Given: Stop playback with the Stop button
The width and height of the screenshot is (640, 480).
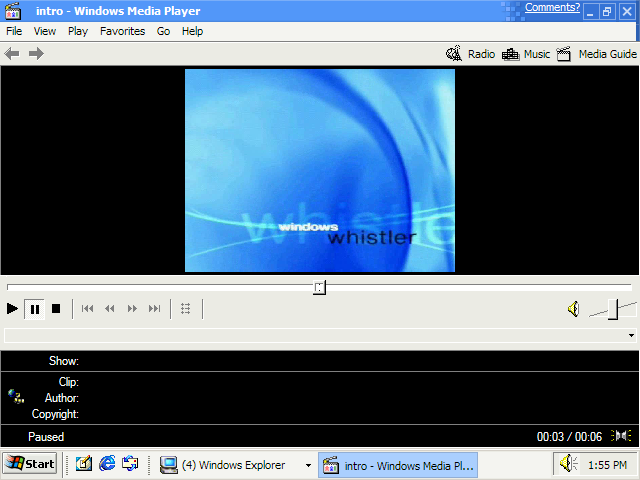Looking at the screenshot, I should point(56,309).
